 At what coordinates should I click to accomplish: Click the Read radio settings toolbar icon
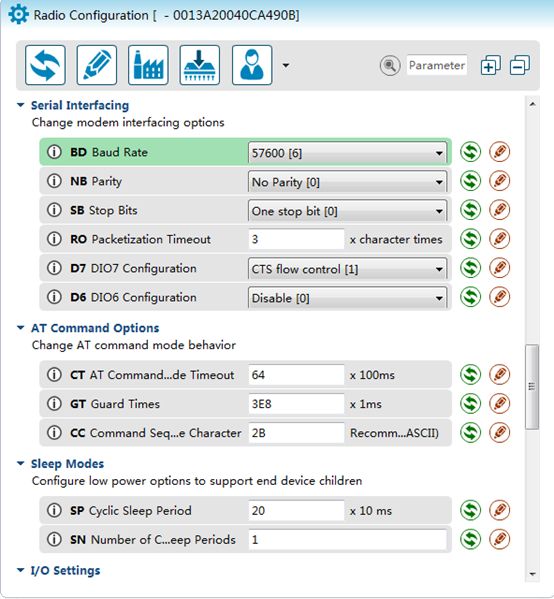[45, 65]
